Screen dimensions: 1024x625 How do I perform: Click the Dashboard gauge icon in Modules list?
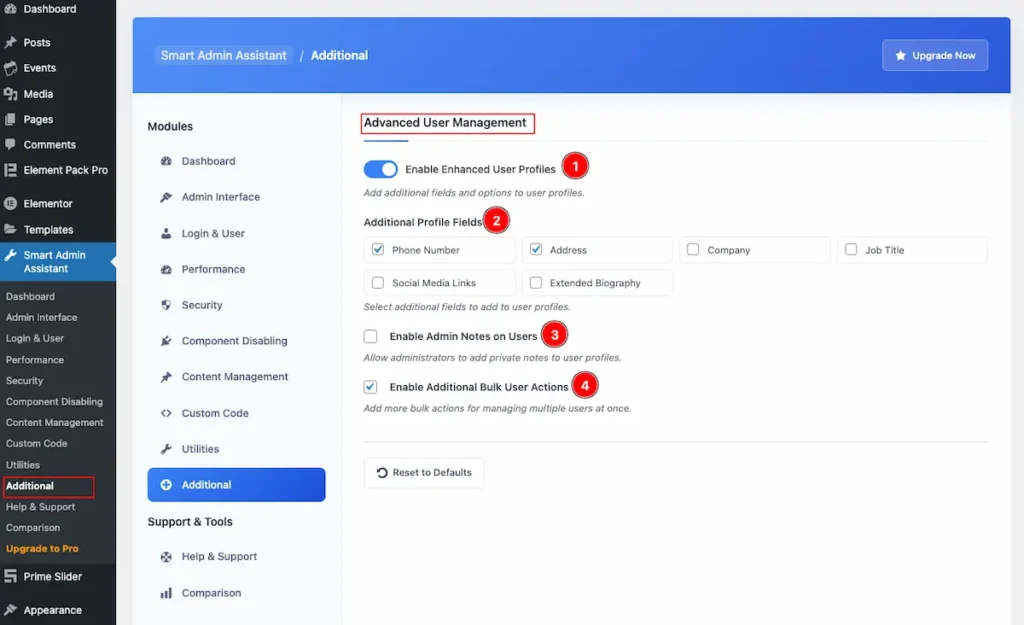point(167,161)
